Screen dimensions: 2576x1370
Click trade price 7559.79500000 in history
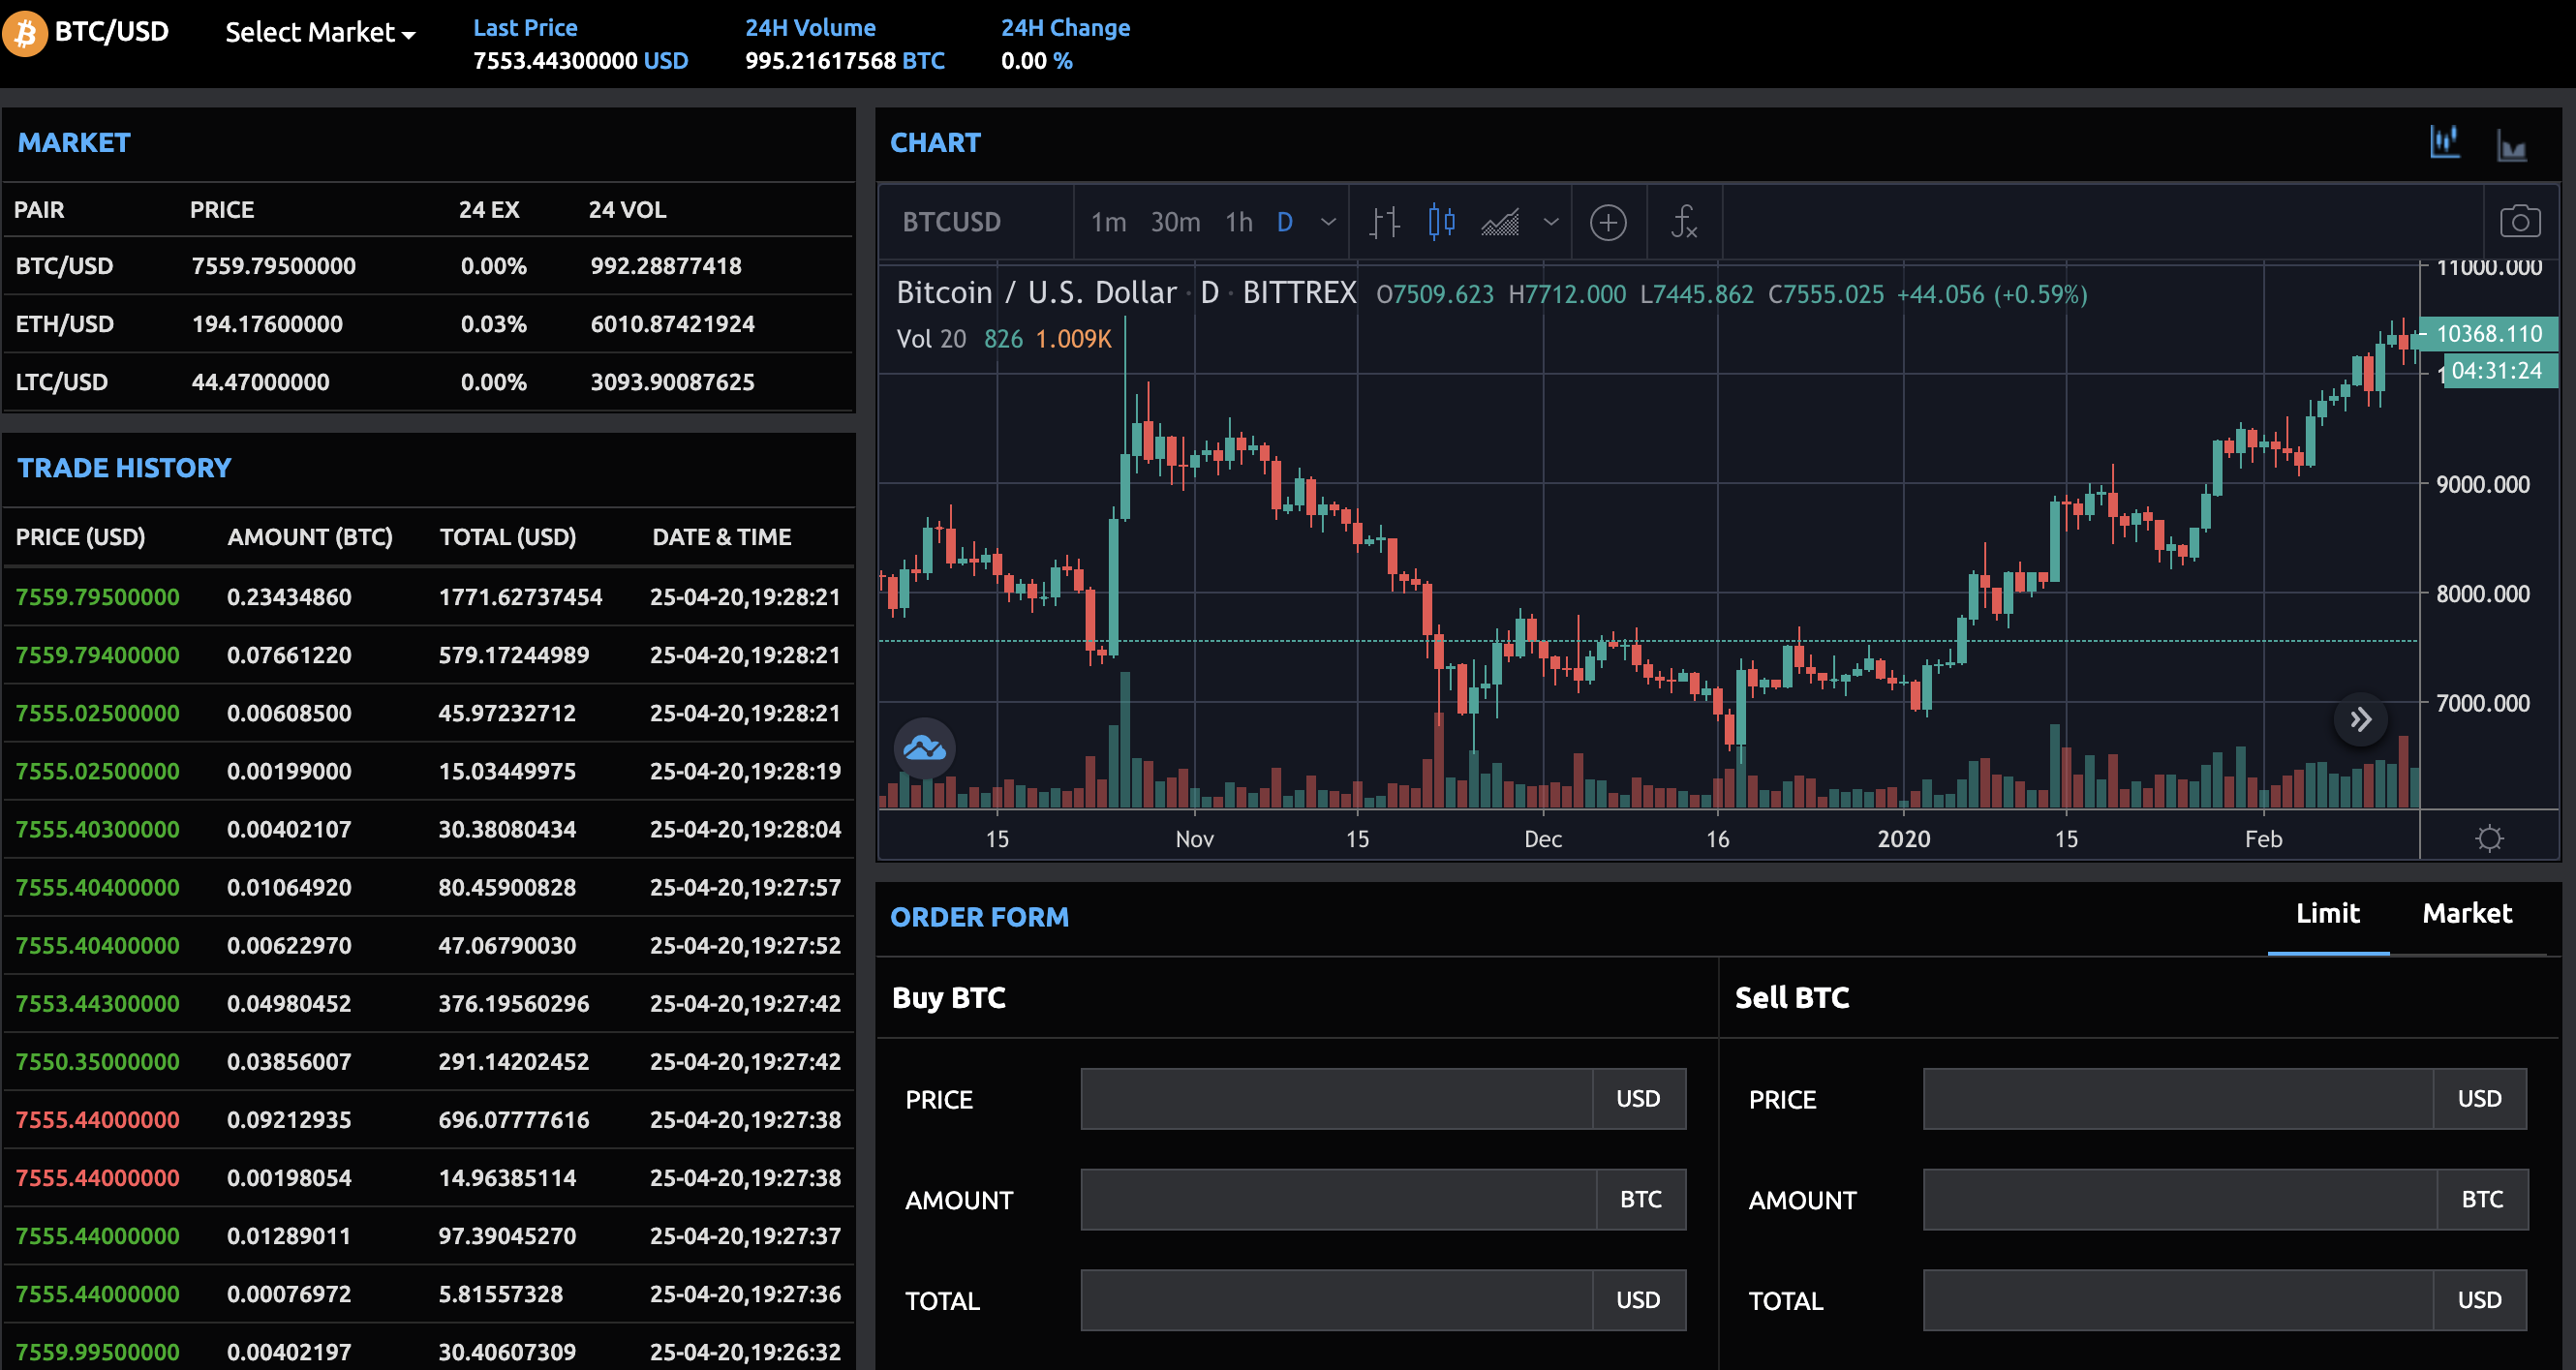point(97,597)
